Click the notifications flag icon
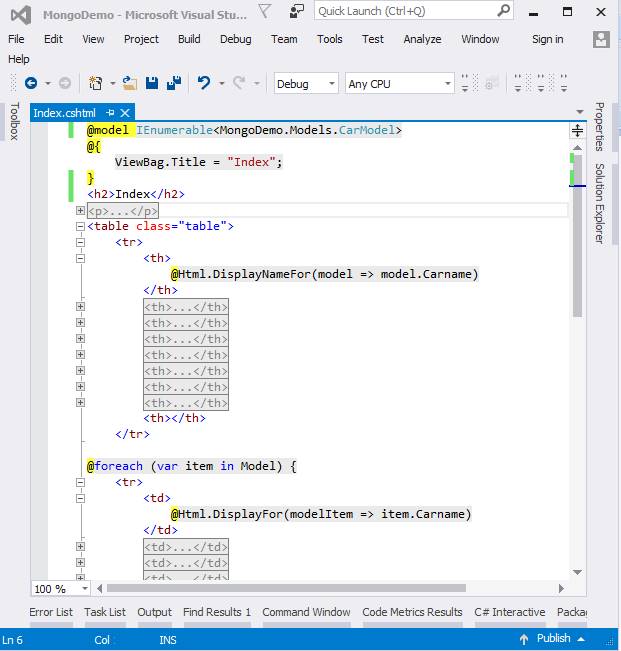The height and width of the screenshot is (651, 621). 264,11
